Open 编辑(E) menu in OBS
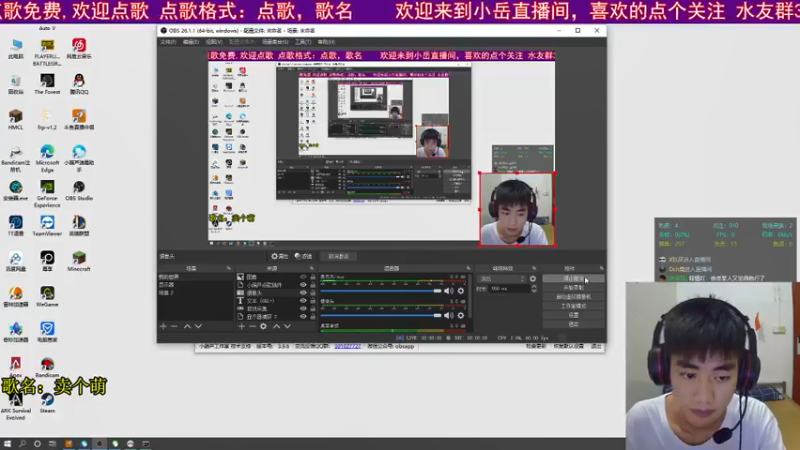800x450 pixels. point(191,42)
